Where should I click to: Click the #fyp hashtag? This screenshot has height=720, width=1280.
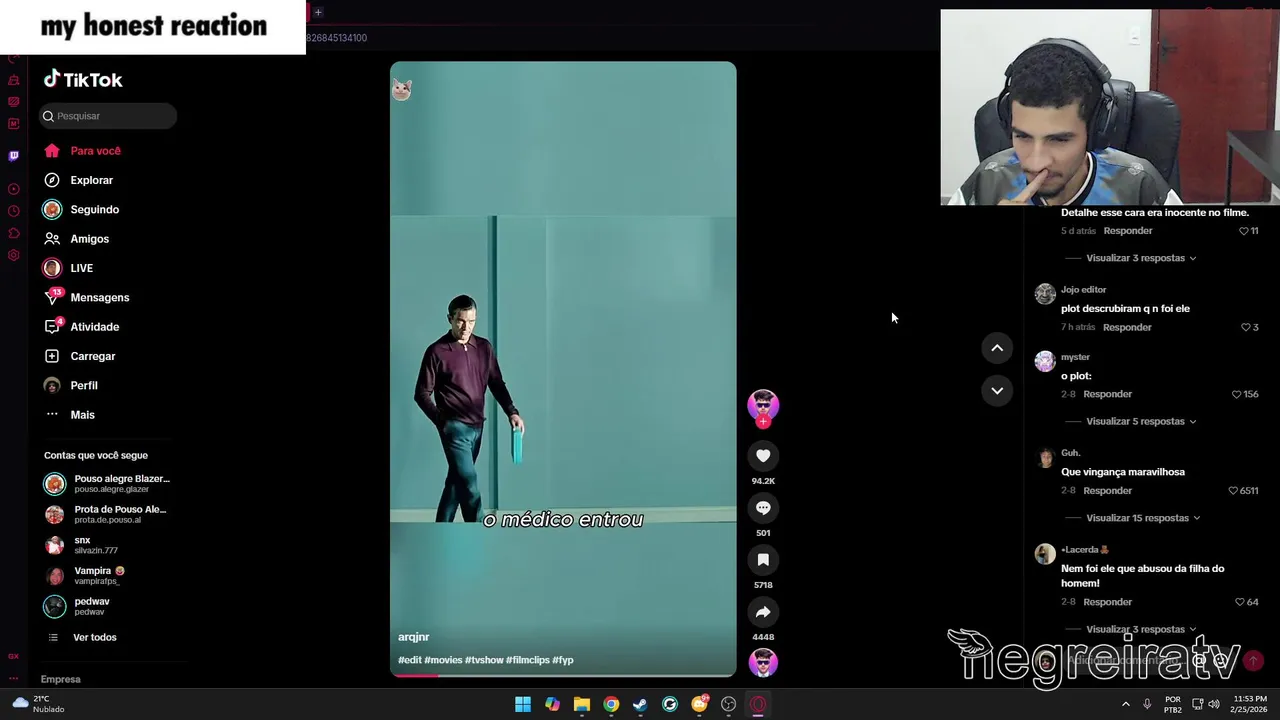563,660
